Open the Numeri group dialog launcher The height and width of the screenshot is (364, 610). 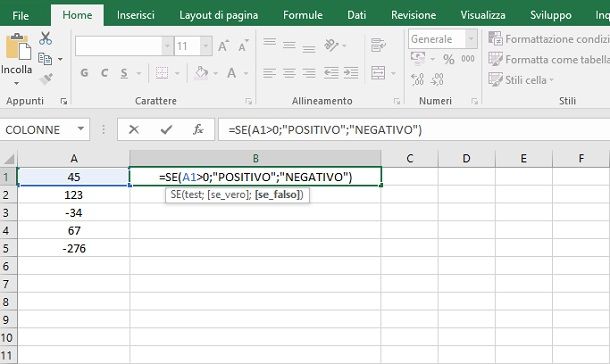click(x=474, y=102)
